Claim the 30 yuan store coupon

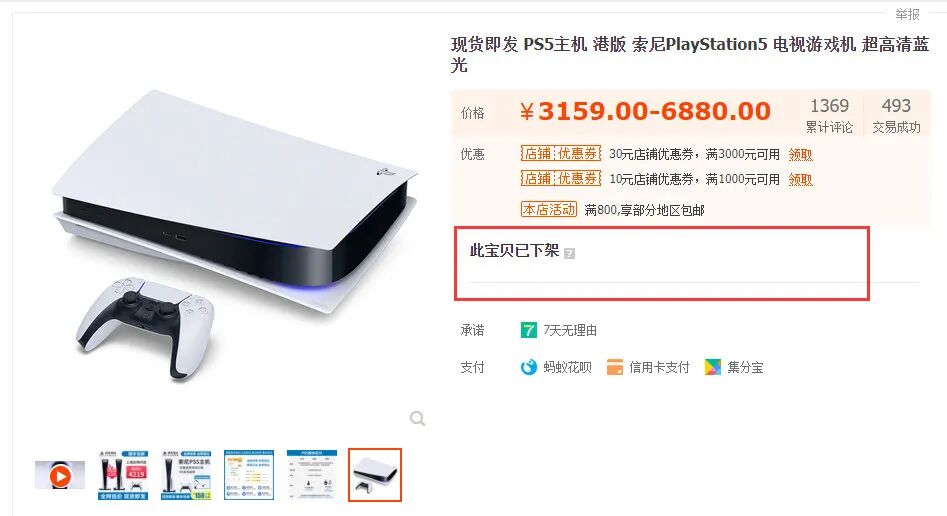click(800, 155)
